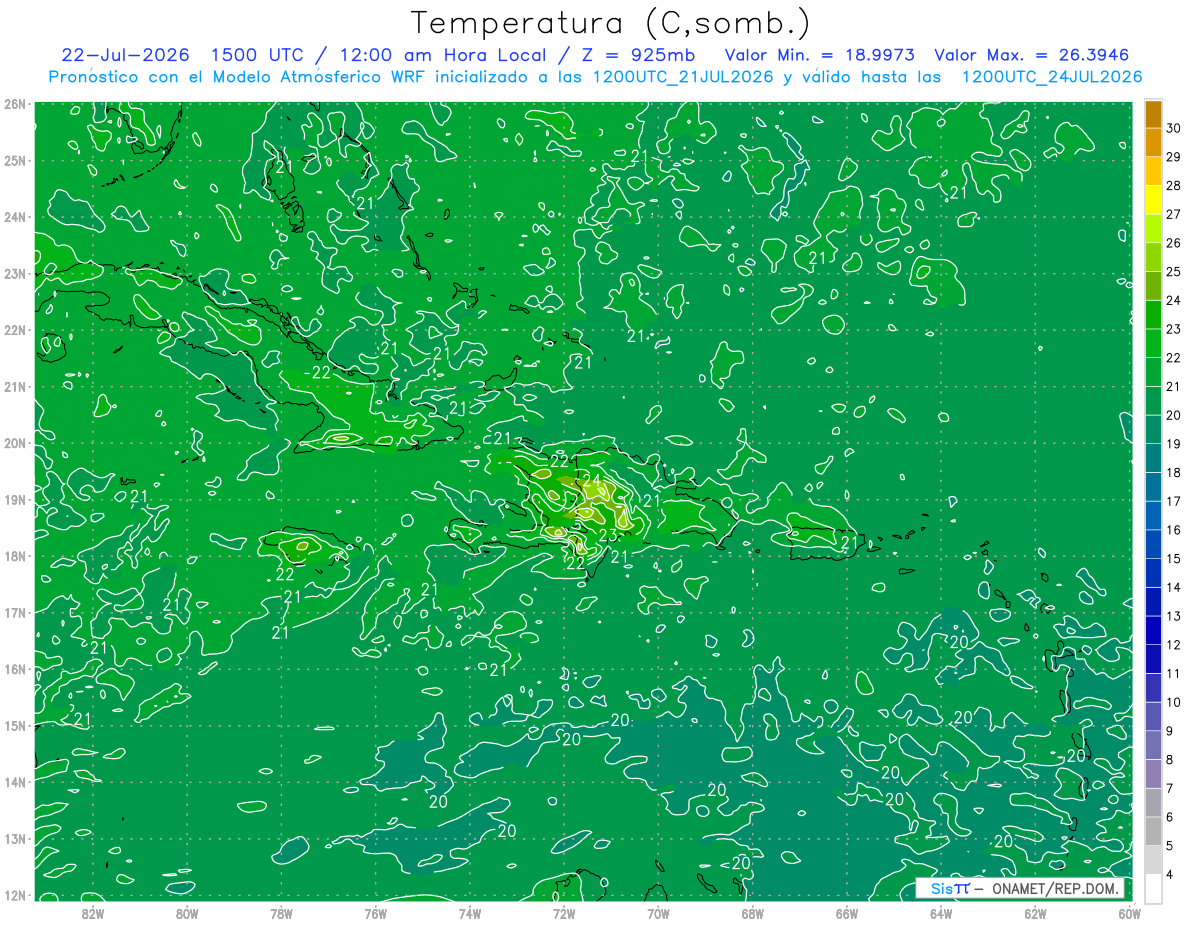This screenshot has height=927, width=1200.
Task: Click the colorbar label "17"
Action: [x=1174, y=501]
